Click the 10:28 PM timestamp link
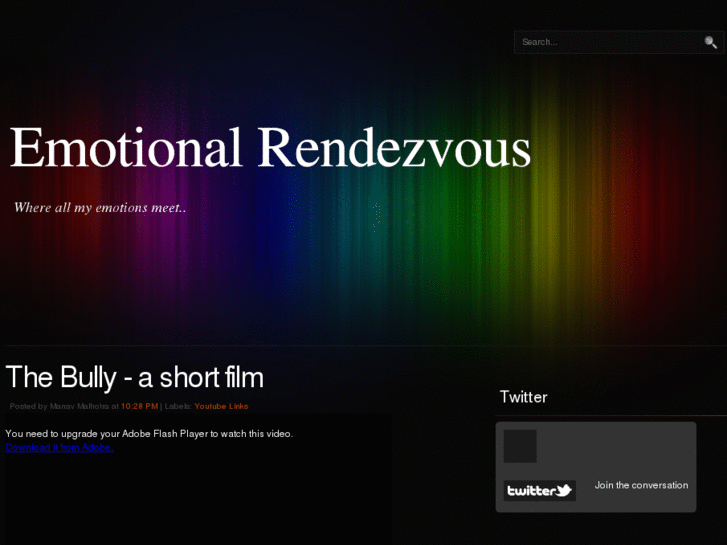The height and width of the screenshot is (545, 727). (140, 406)
